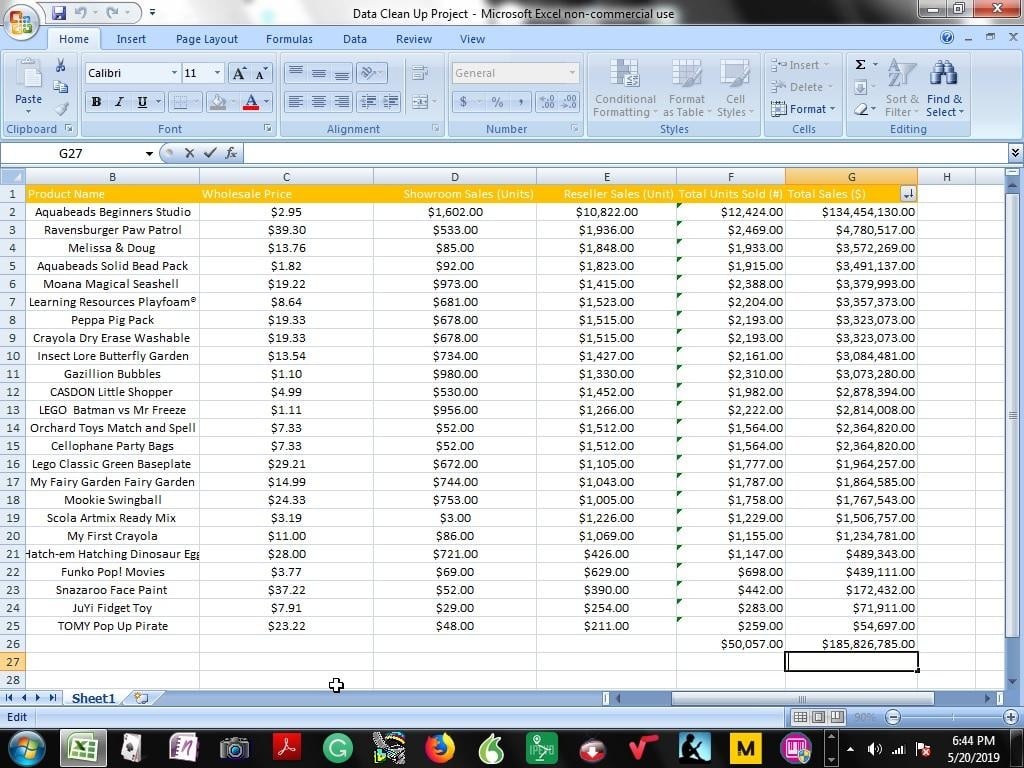Viewport: 1024px width, 768px height.
Task: Open the font size dropdown
Action: tap(217, 72)
